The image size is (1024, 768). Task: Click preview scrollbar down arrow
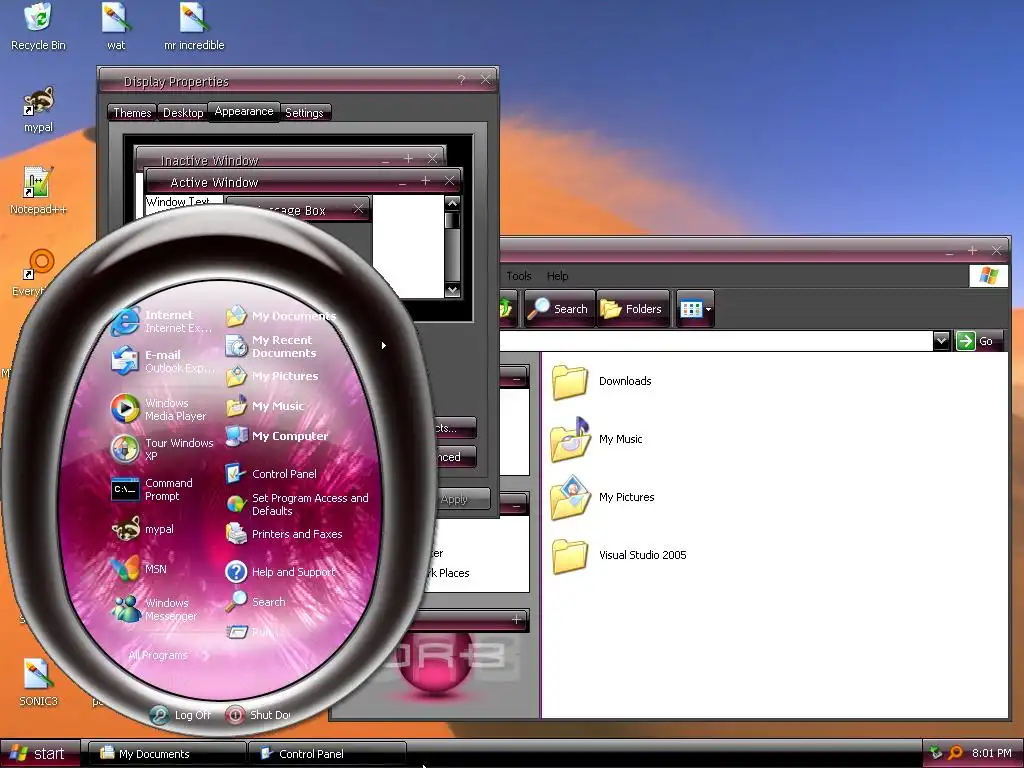(452, 290)
